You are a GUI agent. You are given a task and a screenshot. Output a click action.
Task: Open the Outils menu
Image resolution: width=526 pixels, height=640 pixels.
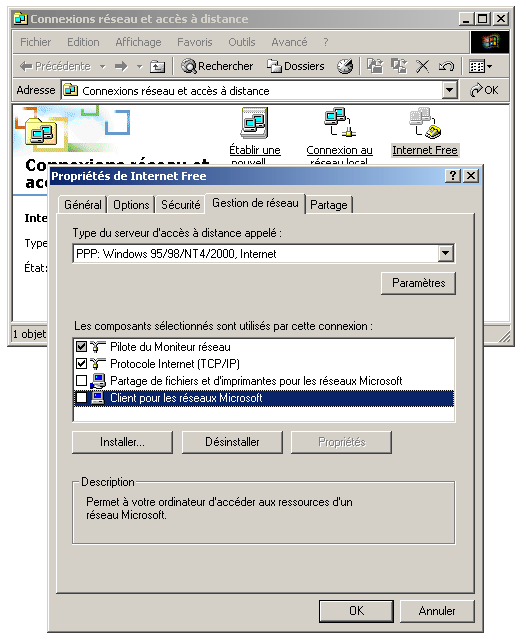[242, 42]
